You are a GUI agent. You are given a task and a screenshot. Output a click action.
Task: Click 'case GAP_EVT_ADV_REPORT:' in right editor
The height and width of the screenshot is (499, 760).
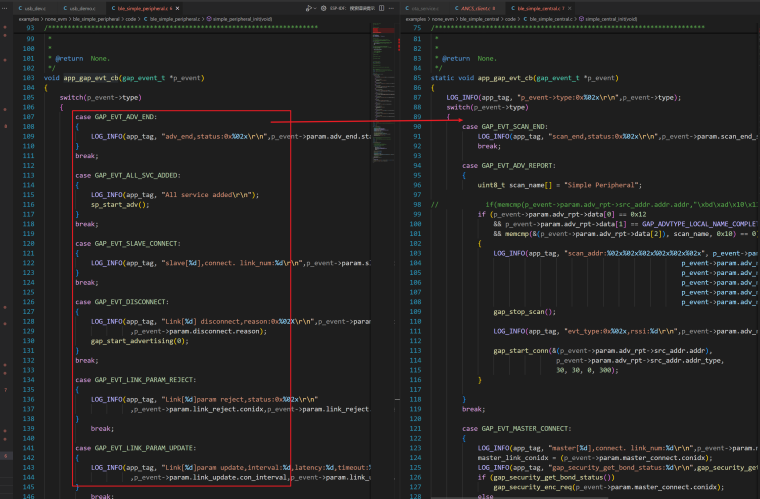508,166
